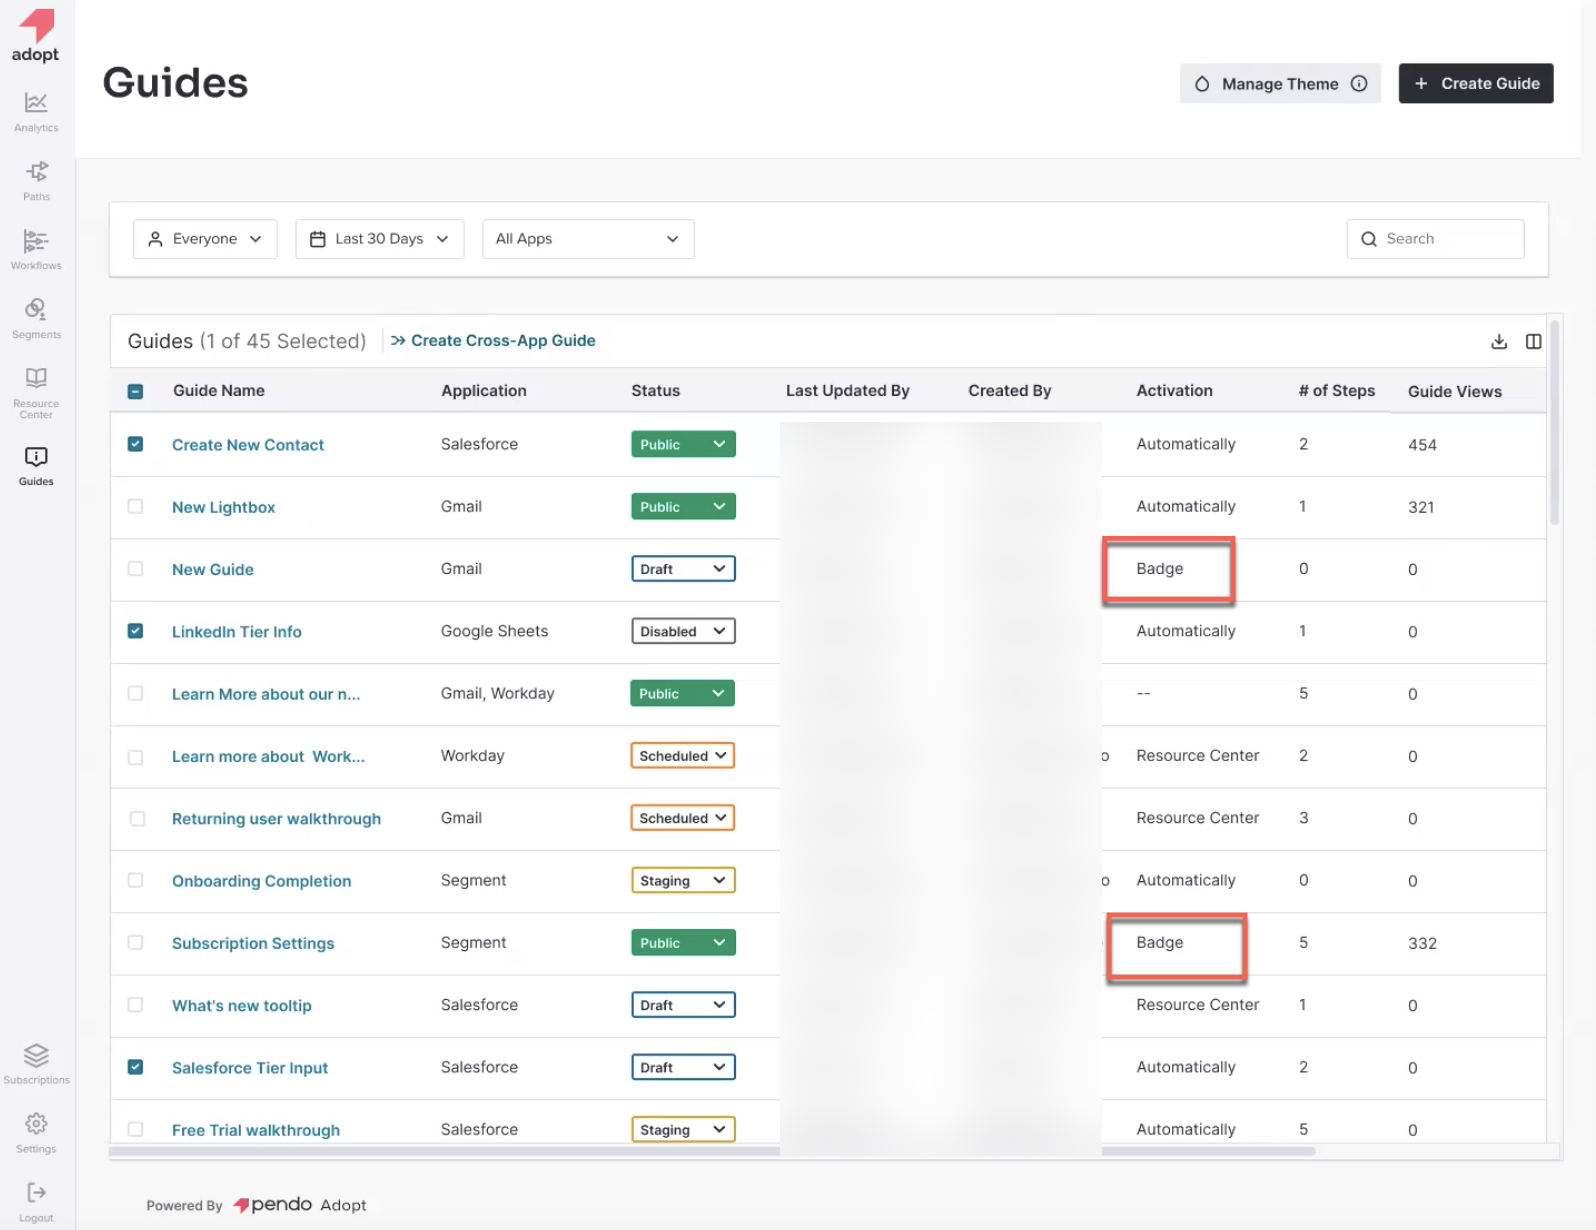Sort by Activation column header
The image size is (1596, 1230).
pos(1174,391)
